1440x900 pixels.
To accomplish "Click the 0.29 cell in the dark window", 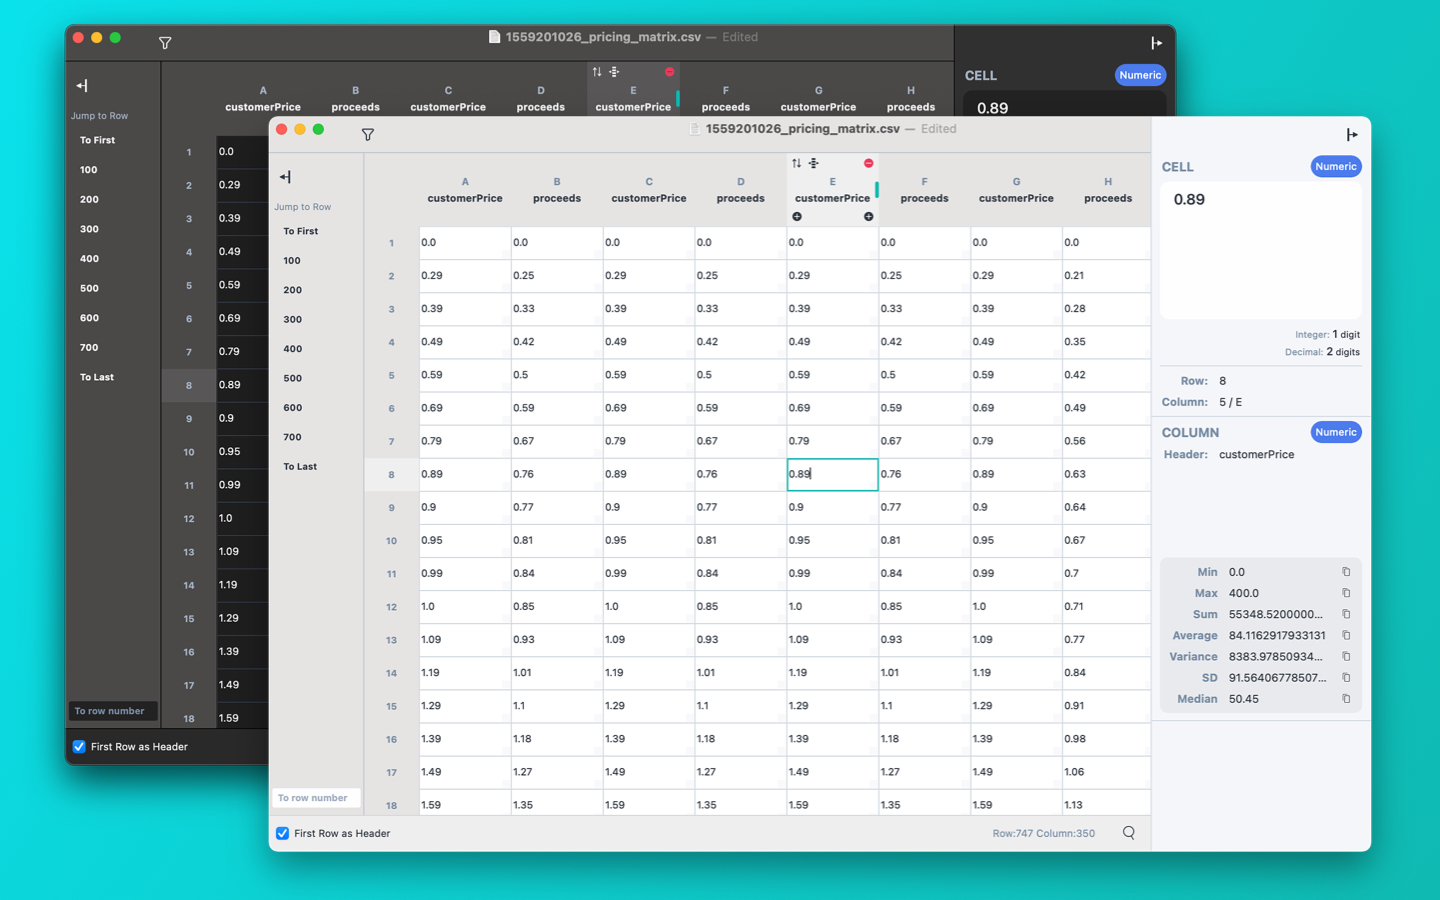I will pos(242,185).
